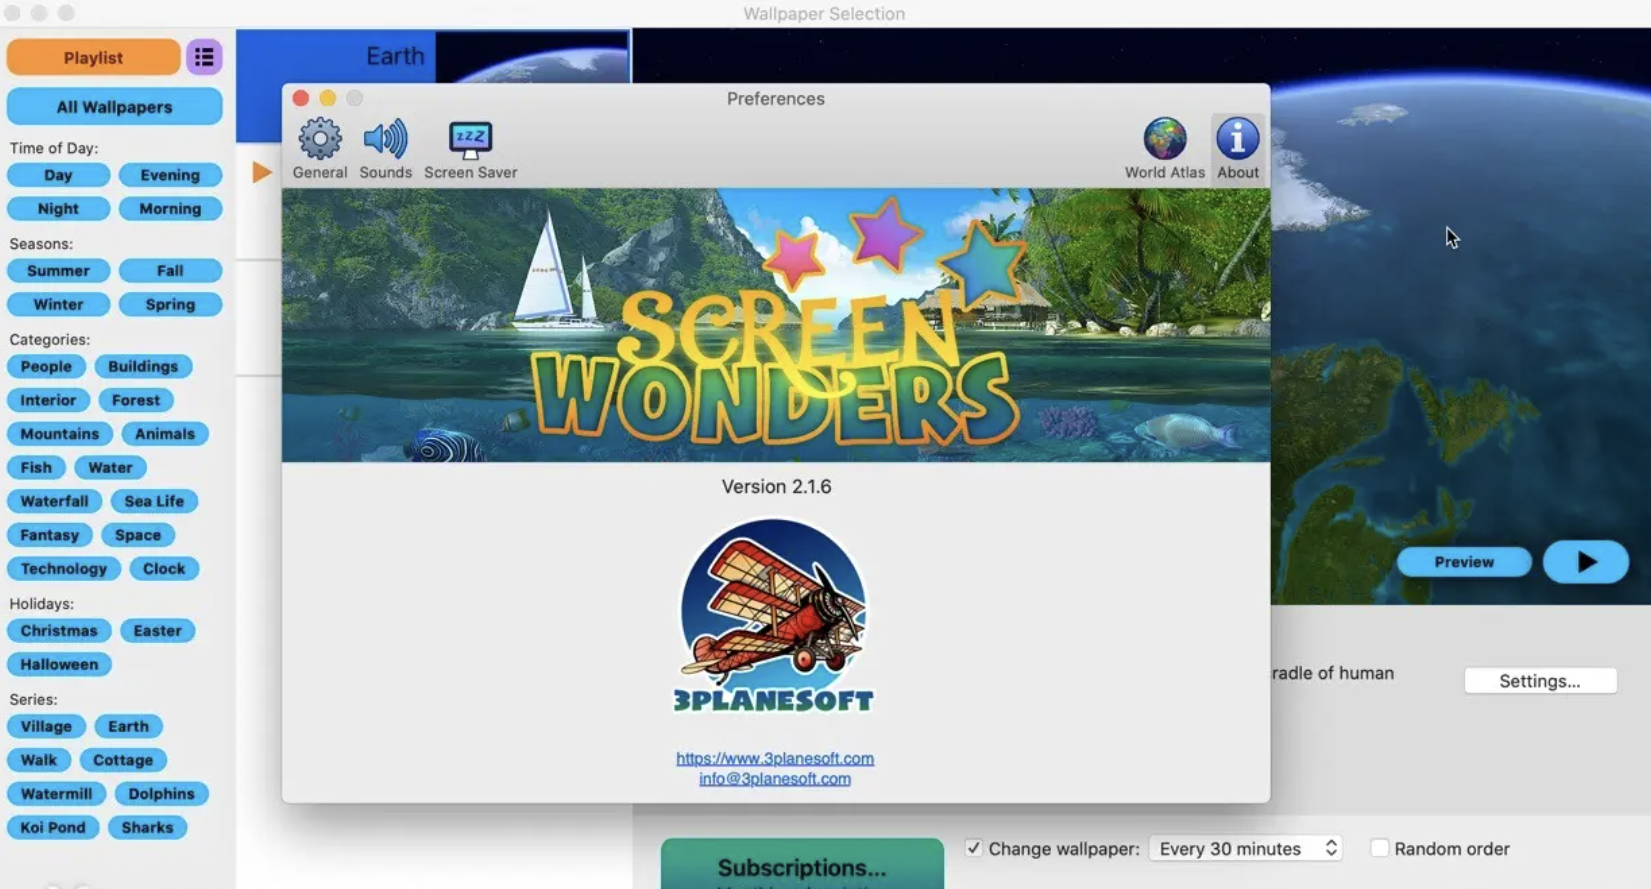Toggle the Change wallpaper checkbox
The height and width of the screenshot is (889, 1651).
973,848
